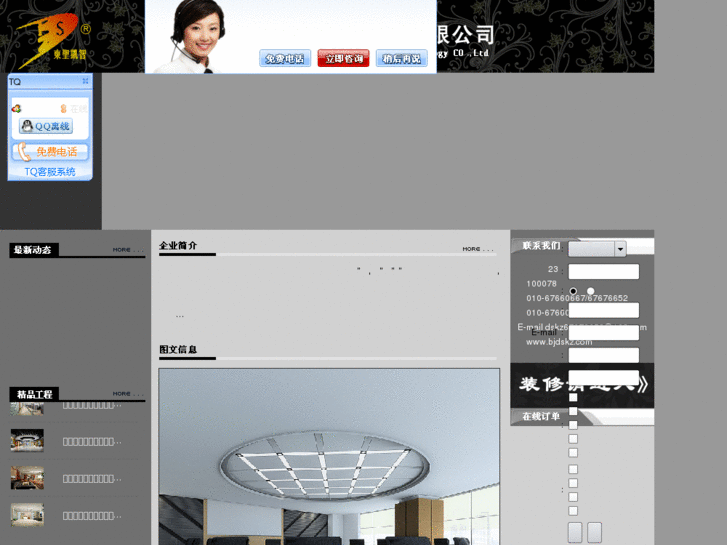Dismiss popup with 稍后再说 button

[x=402, y=58]
